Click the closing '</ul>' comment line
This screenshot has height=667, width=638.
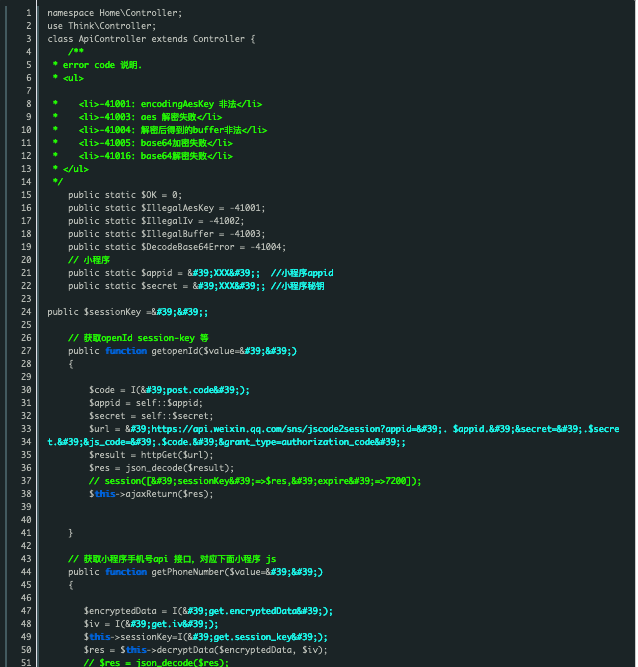tap(71, 168)
